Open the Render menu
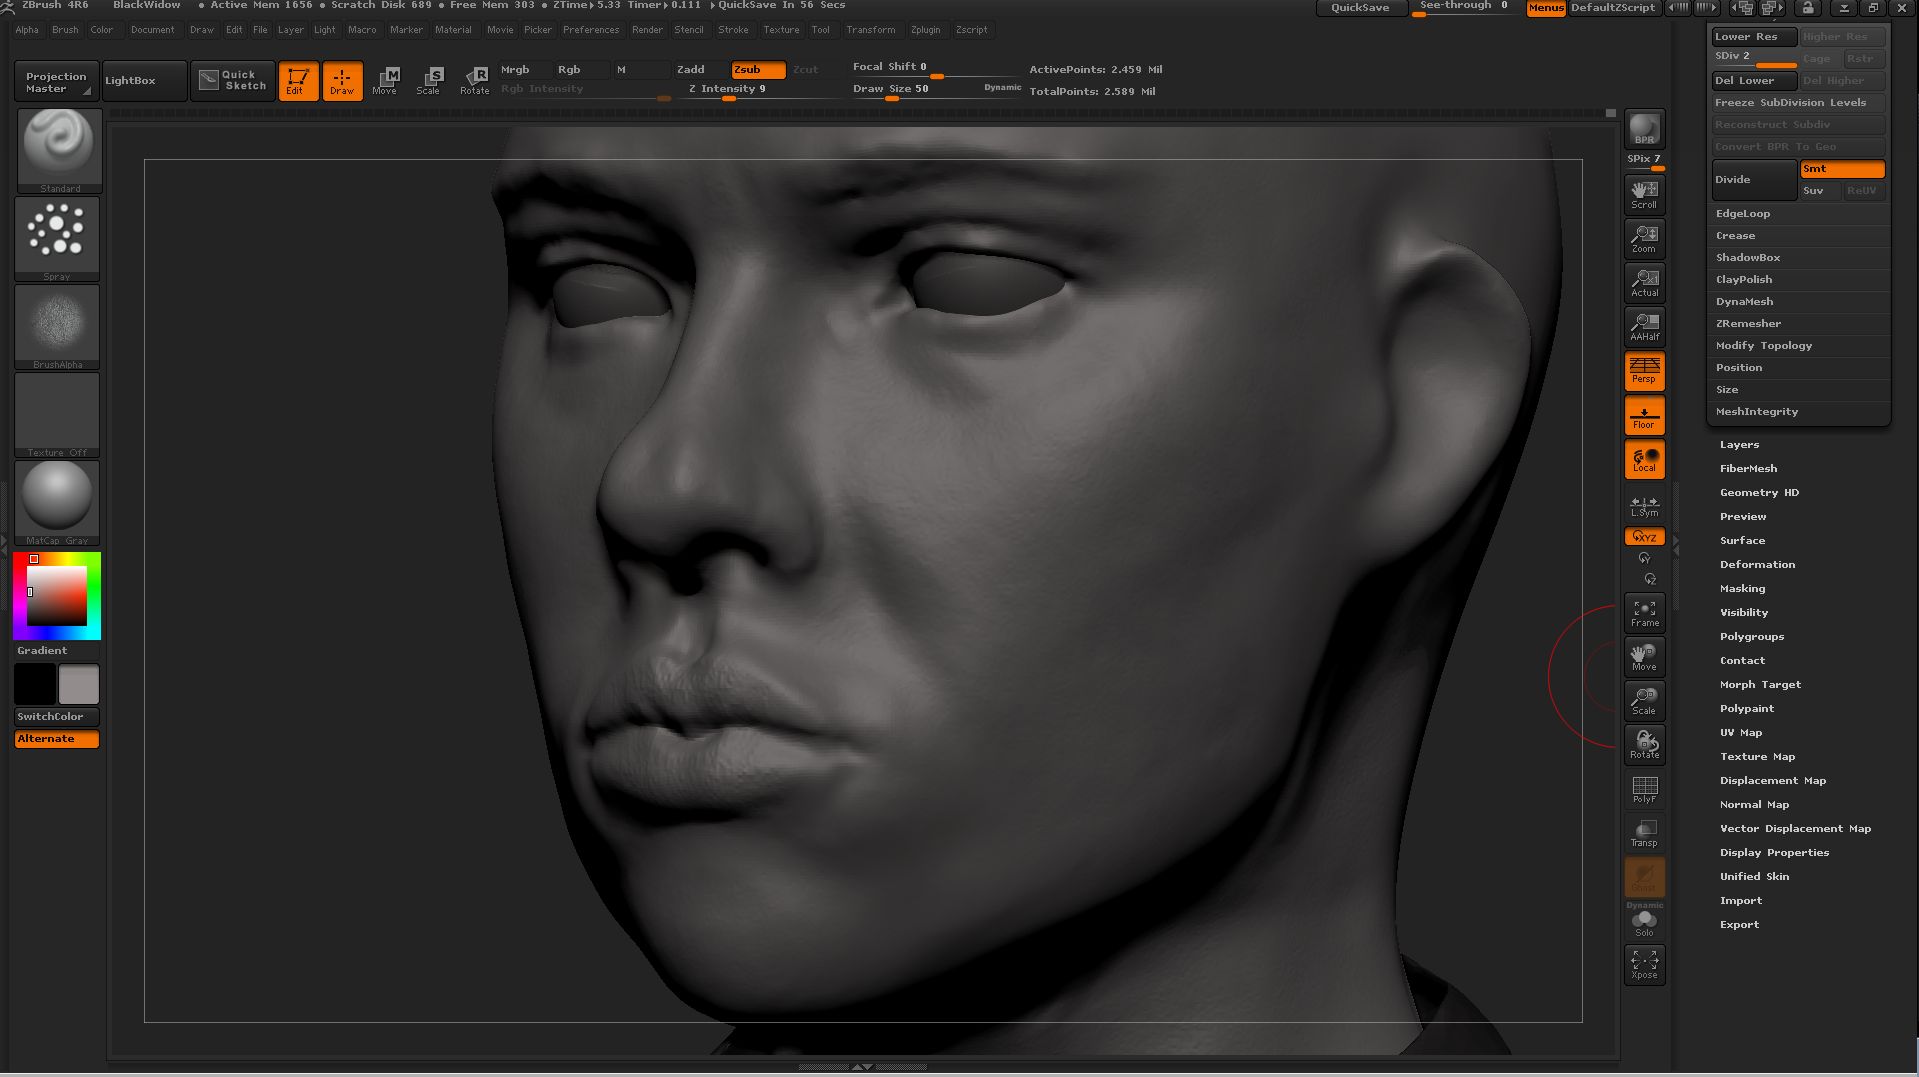The height and width of the screenshot is (1077, 1919). pyautogui.click(x=647, y=30)
